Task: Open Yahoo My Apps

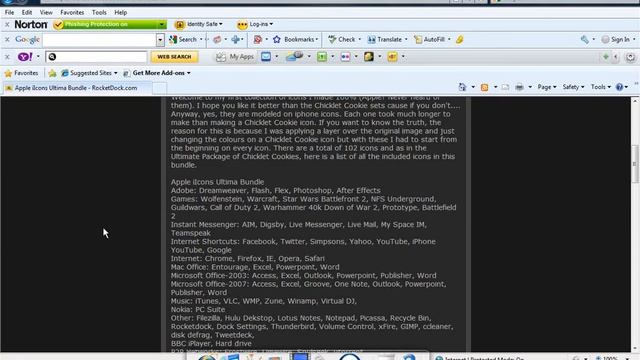Action: [235, 57]
